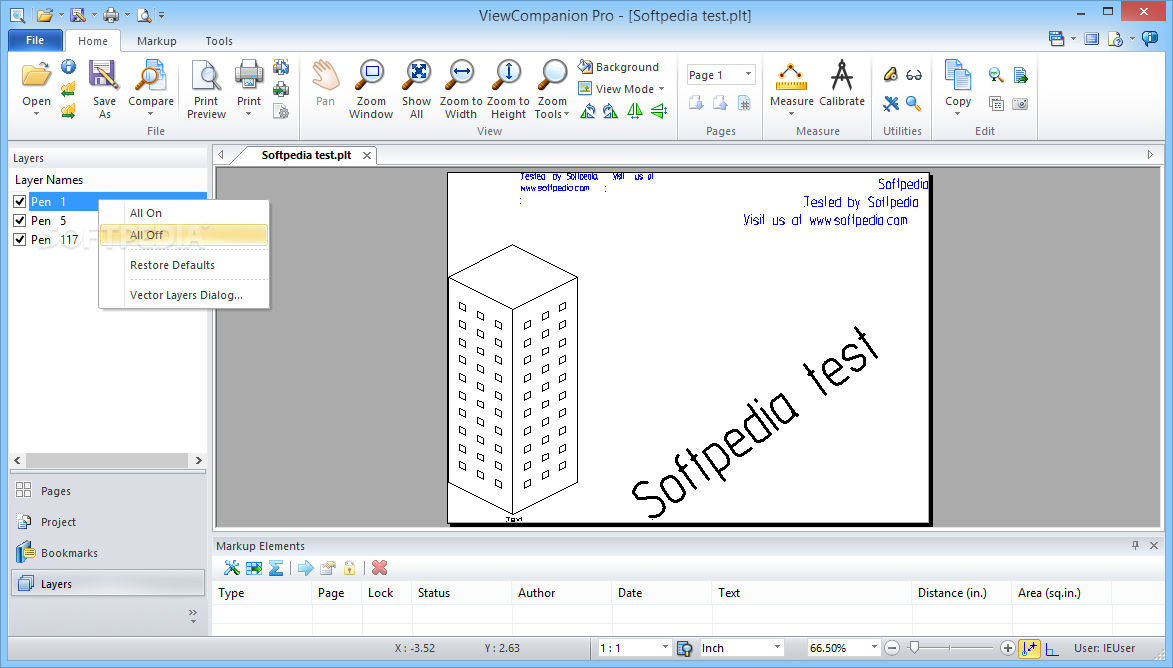Move the zoom slider thumb
The height and width of the screenshot is (668, 1173).
click(x=914, y=648)
